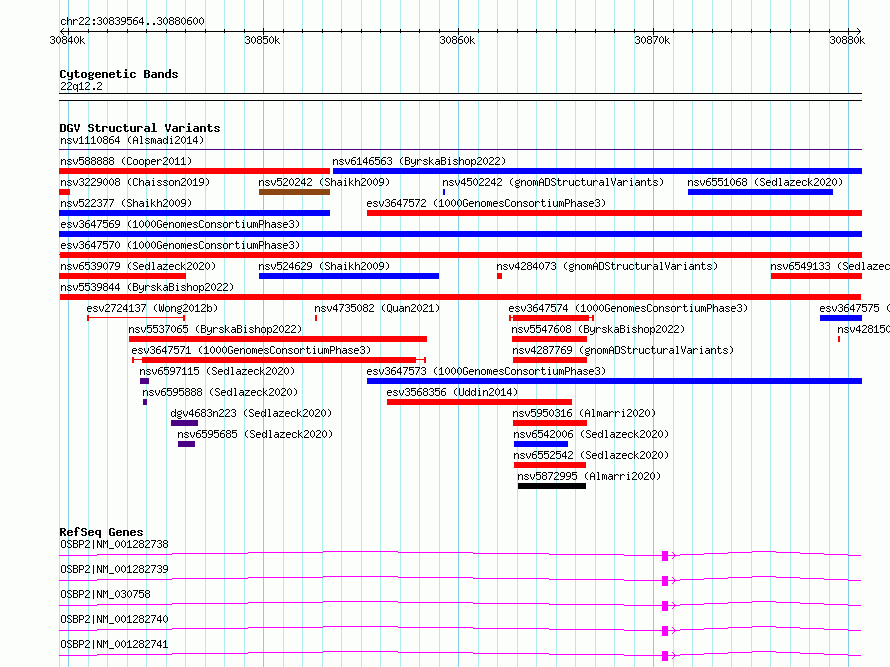Click the purple dgv4683n223 variant bar
The height and width of the screenshot is (667, 890).
184,423
